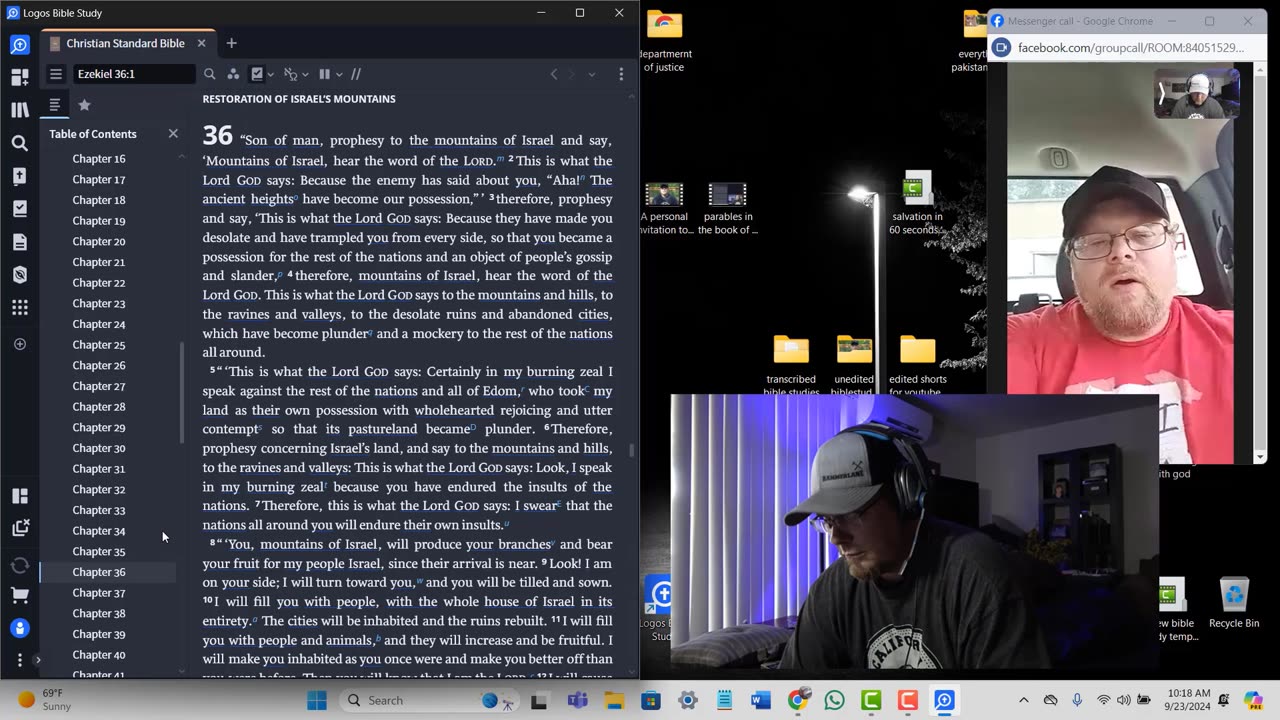Toggle the parallel resources double-slash icon
This screenshot has width=1280, height=720.
[x=355, y=74]
